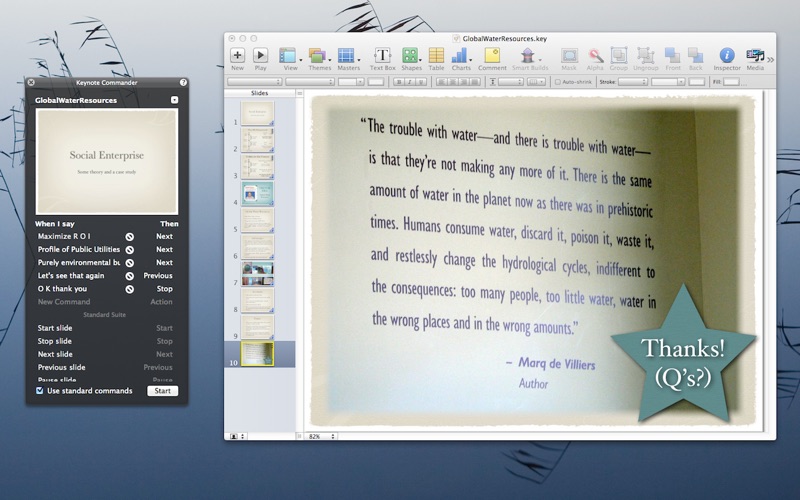This screenshot has width=800, height=500.
Task: Click the Smart Builds toolbar icon
Action: click(528, 55)
